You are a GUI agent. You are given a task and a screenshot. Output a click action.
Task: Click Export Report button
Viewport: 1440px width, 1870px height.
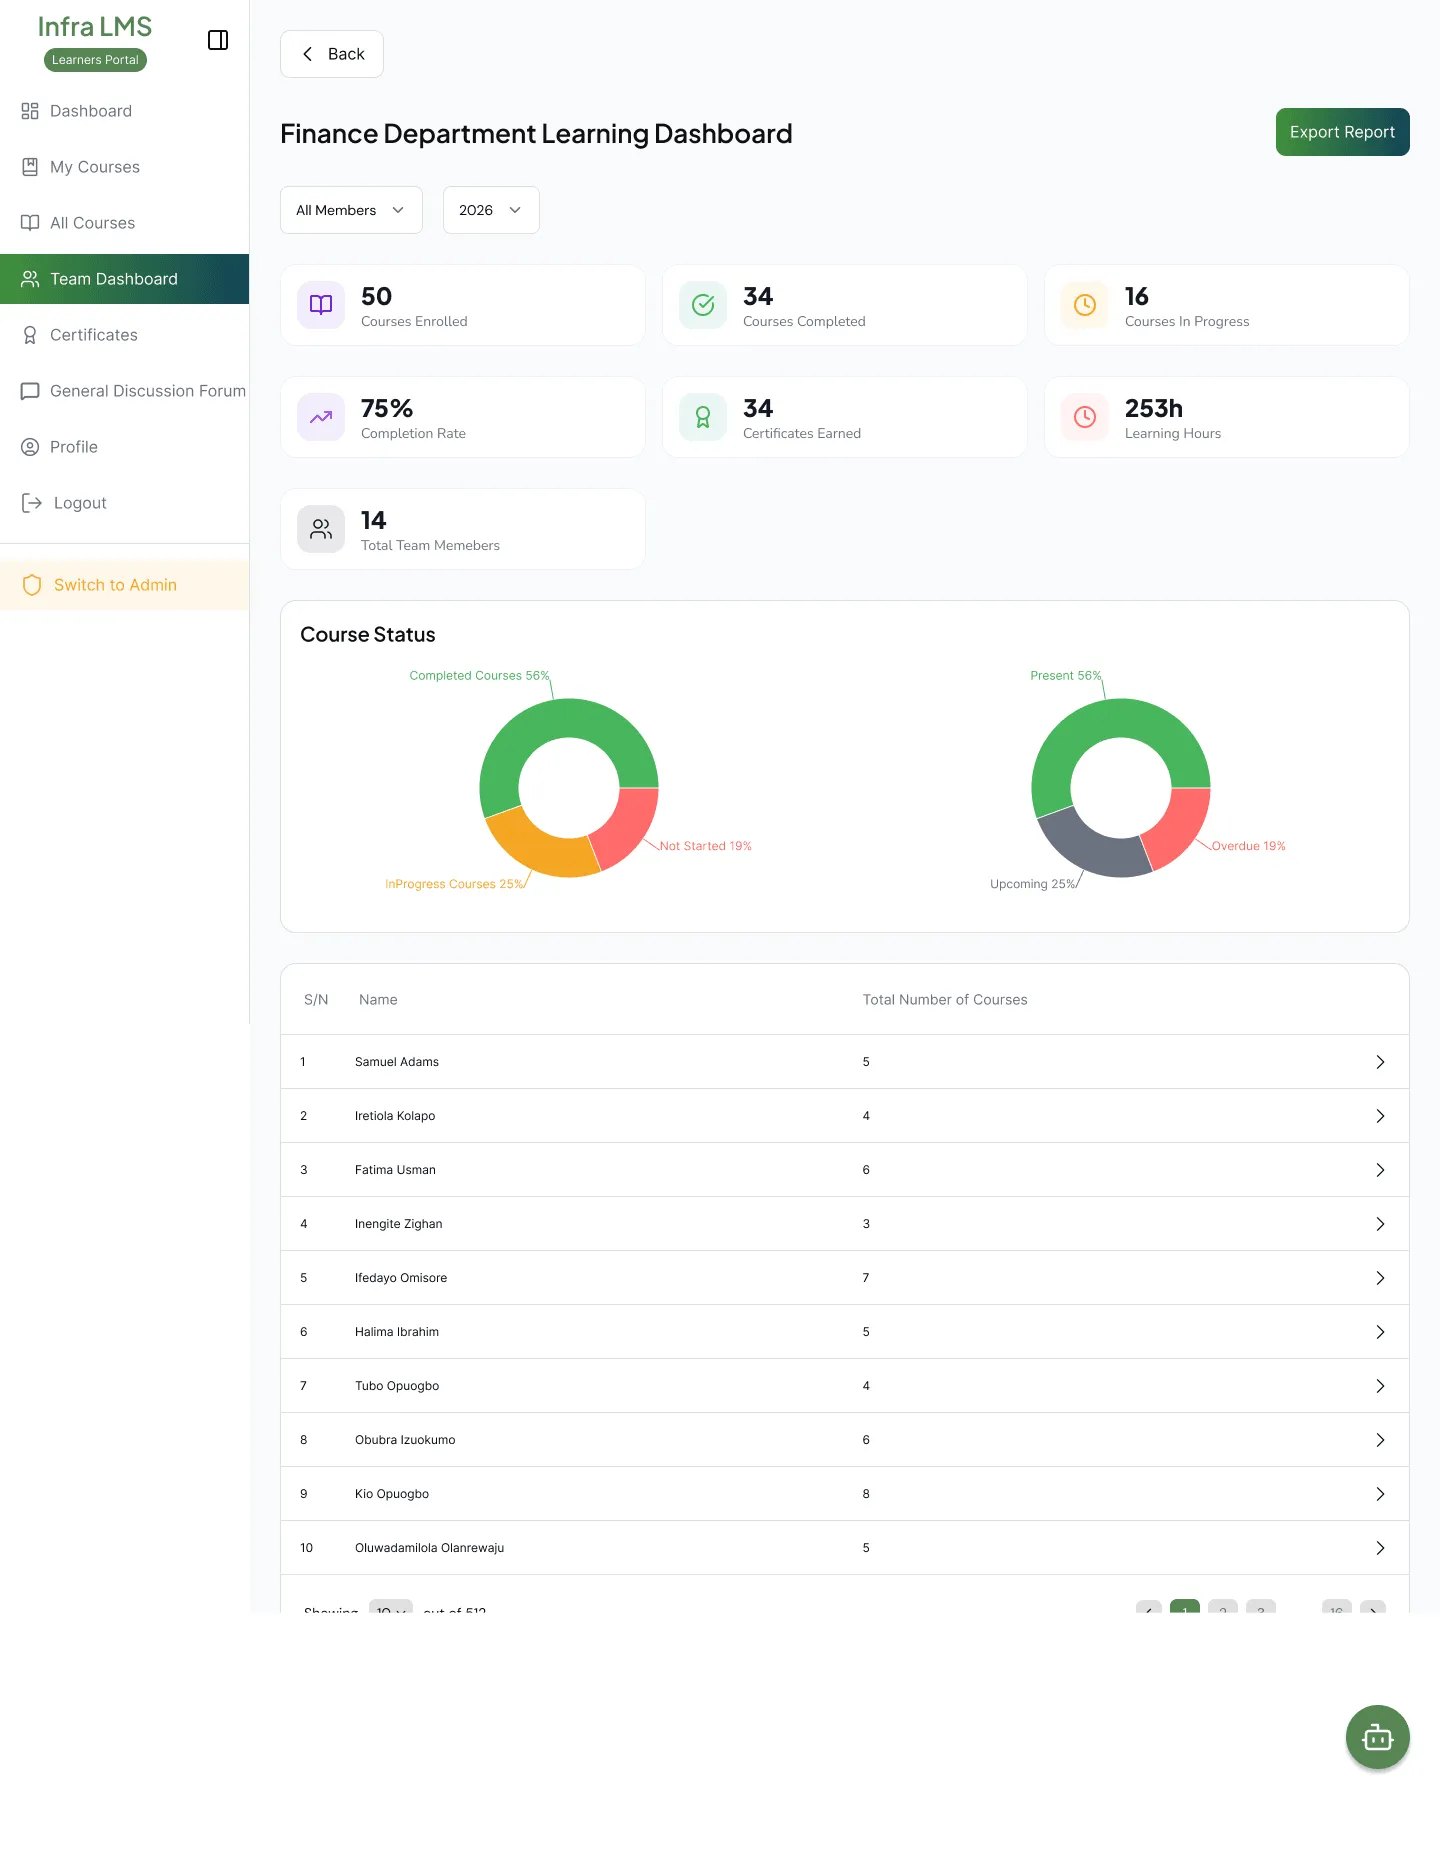coord(1342,132)
